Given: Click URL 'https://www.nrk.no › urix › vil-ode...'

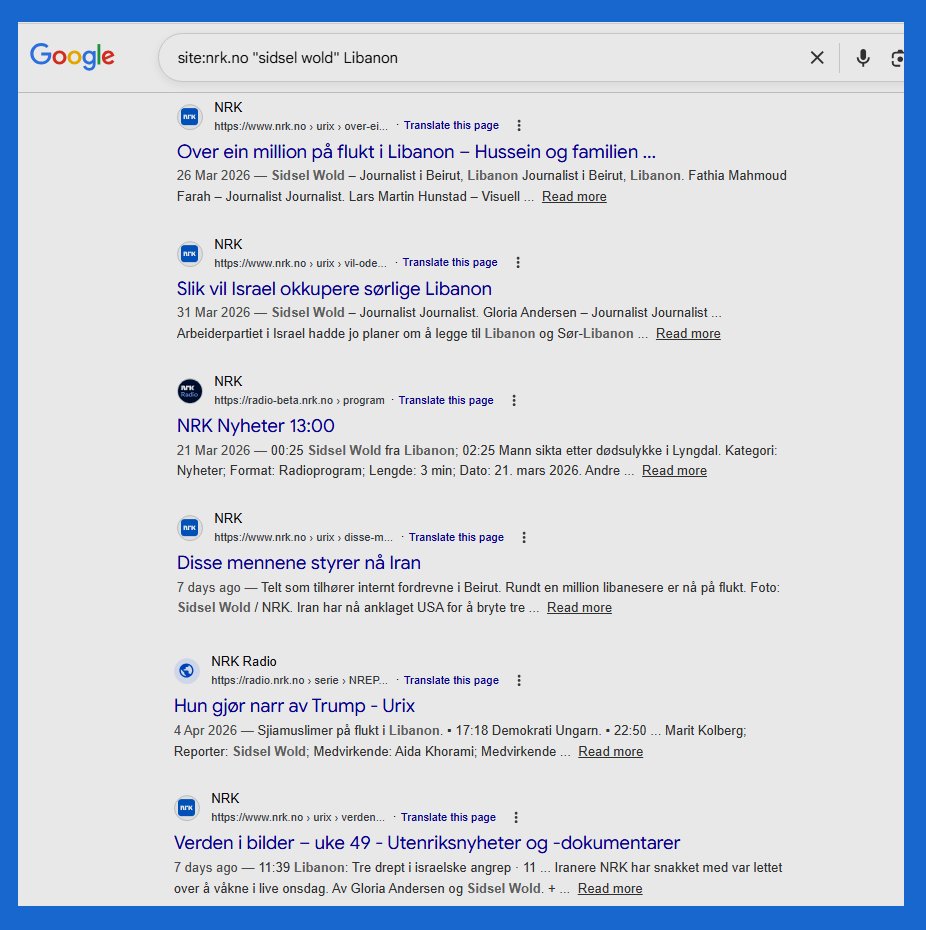Looking at the screenshot, I should coord(300,263).
